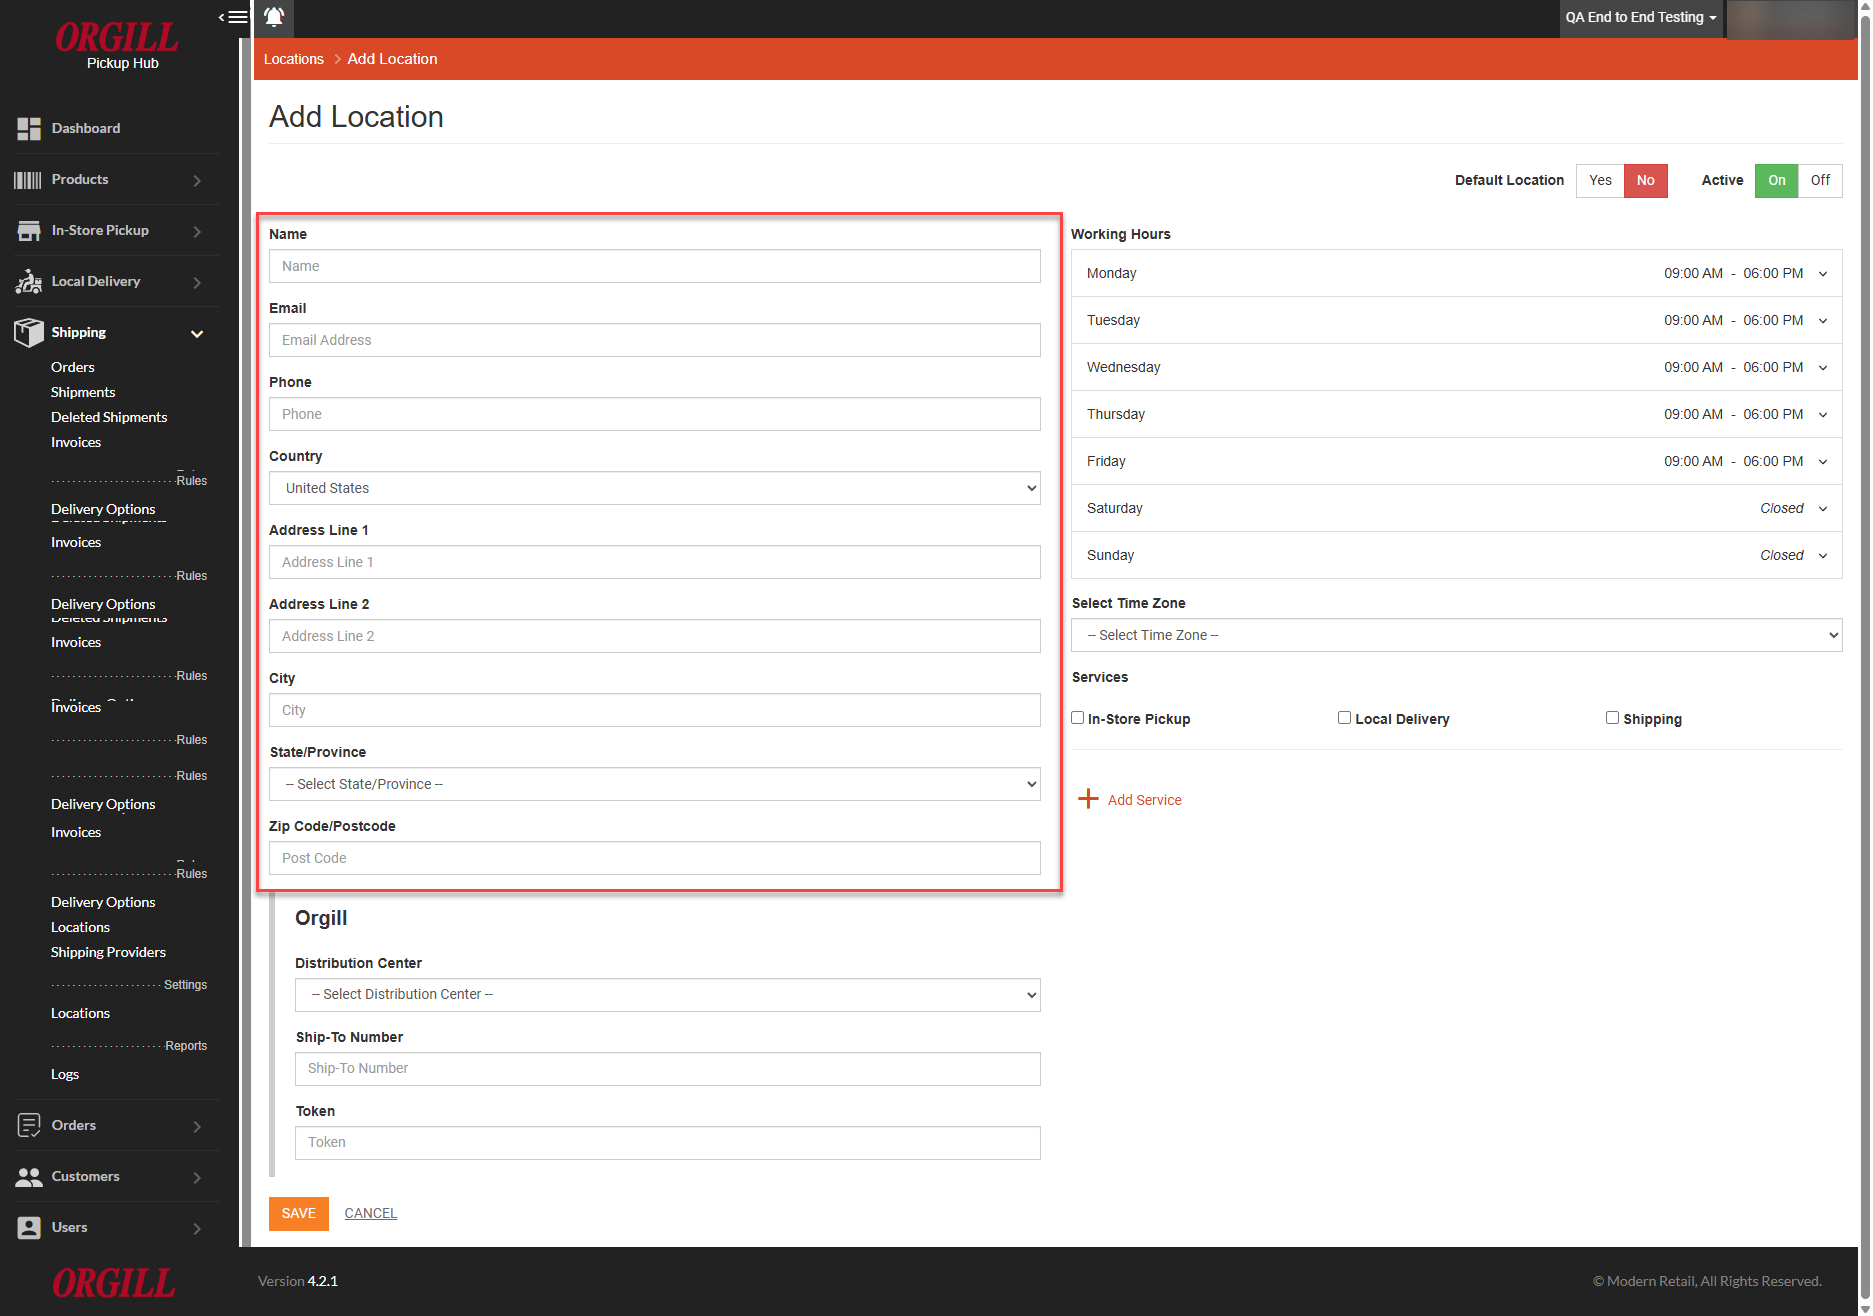Click the Post Code input field
Viewport: 1873px width, 1316px height.
click(x=655, y=858)
